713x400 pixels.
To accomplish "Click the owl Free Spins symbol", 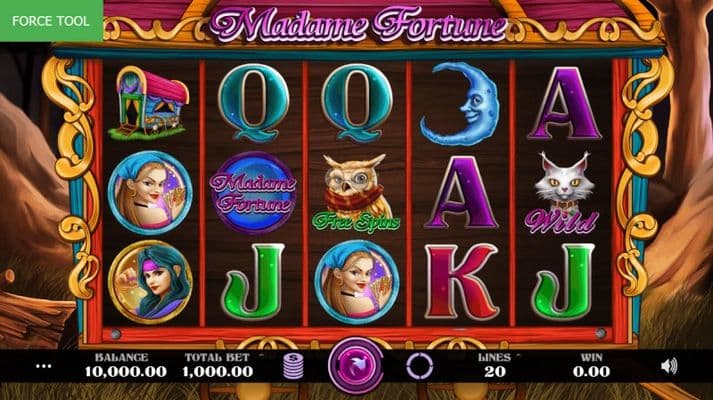I will tap(356, 194).
